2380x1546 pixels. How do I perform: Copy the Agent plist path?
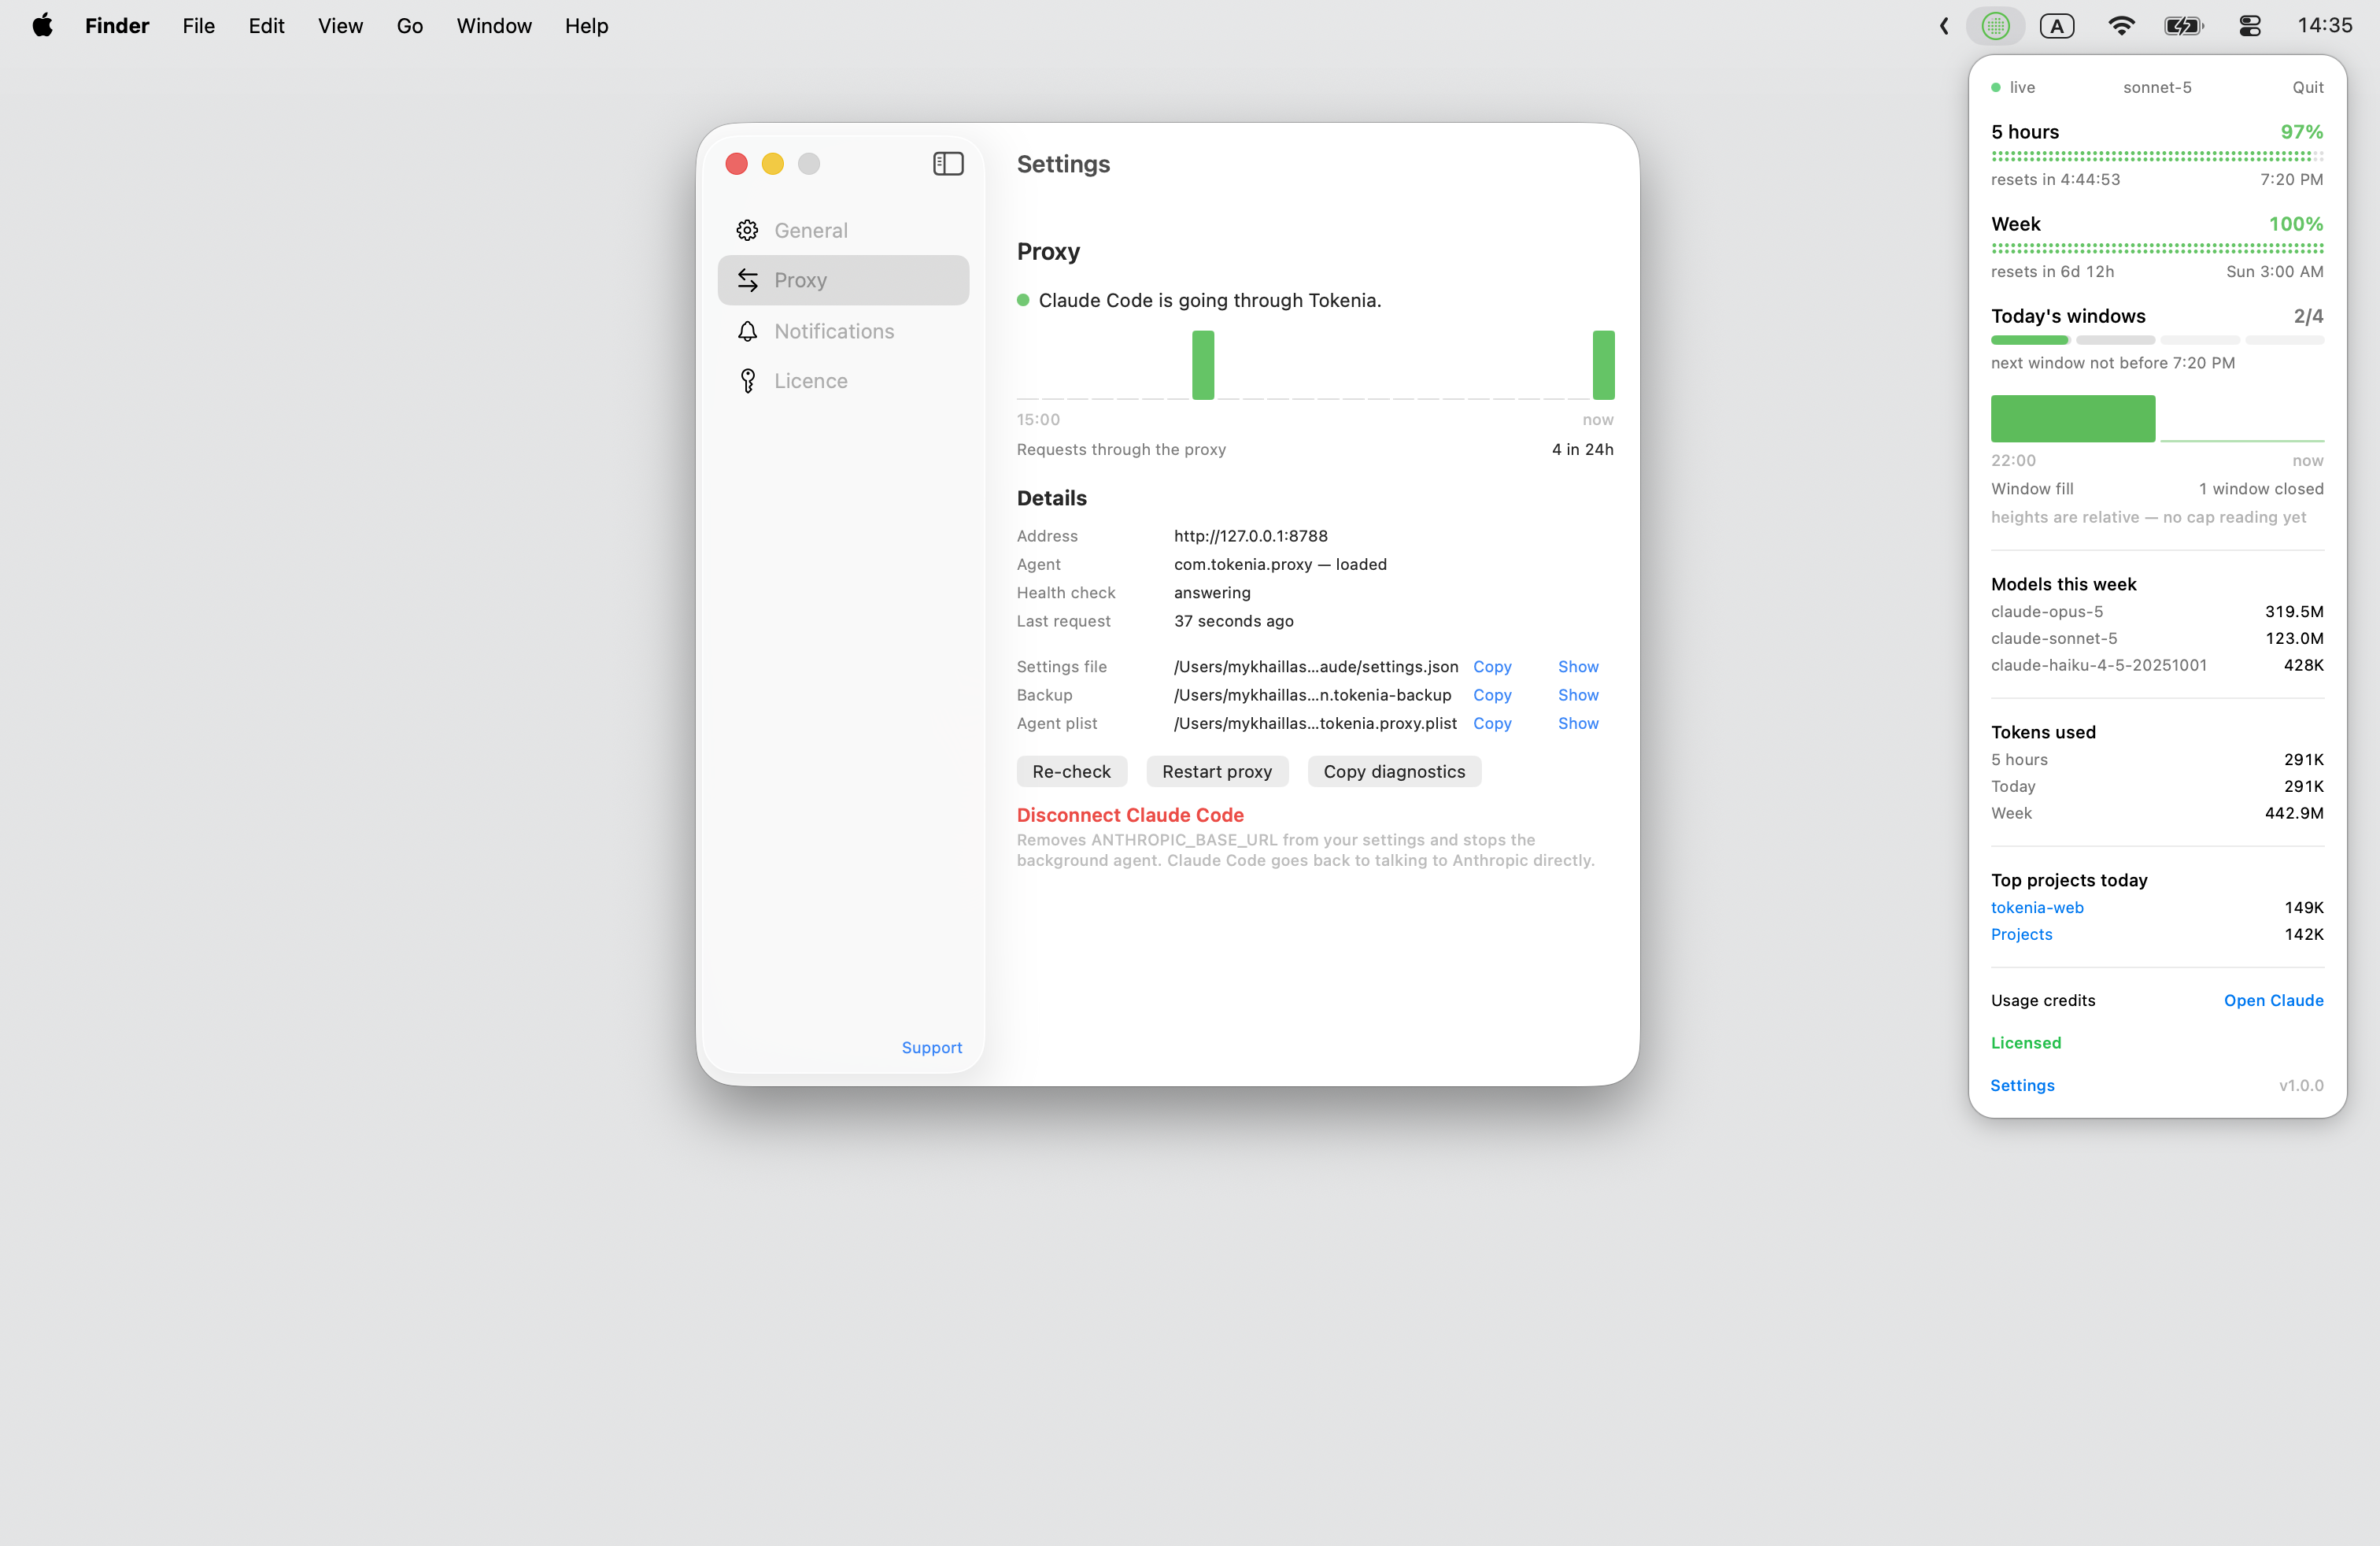point(1492,723)
